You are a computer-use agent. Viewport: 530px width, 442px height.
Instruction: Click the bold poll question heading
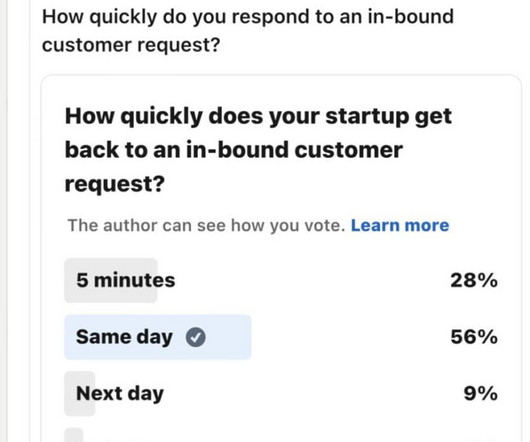[x=258, y=150]
